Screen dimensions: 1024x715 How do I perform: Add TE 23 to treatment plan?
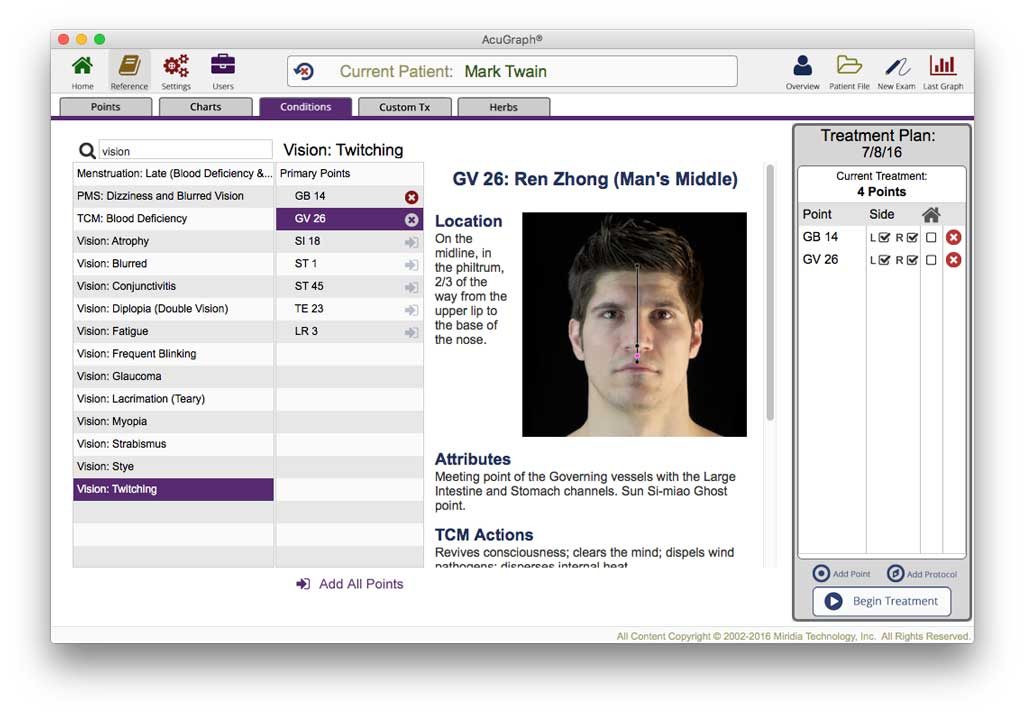coord(411,310)
